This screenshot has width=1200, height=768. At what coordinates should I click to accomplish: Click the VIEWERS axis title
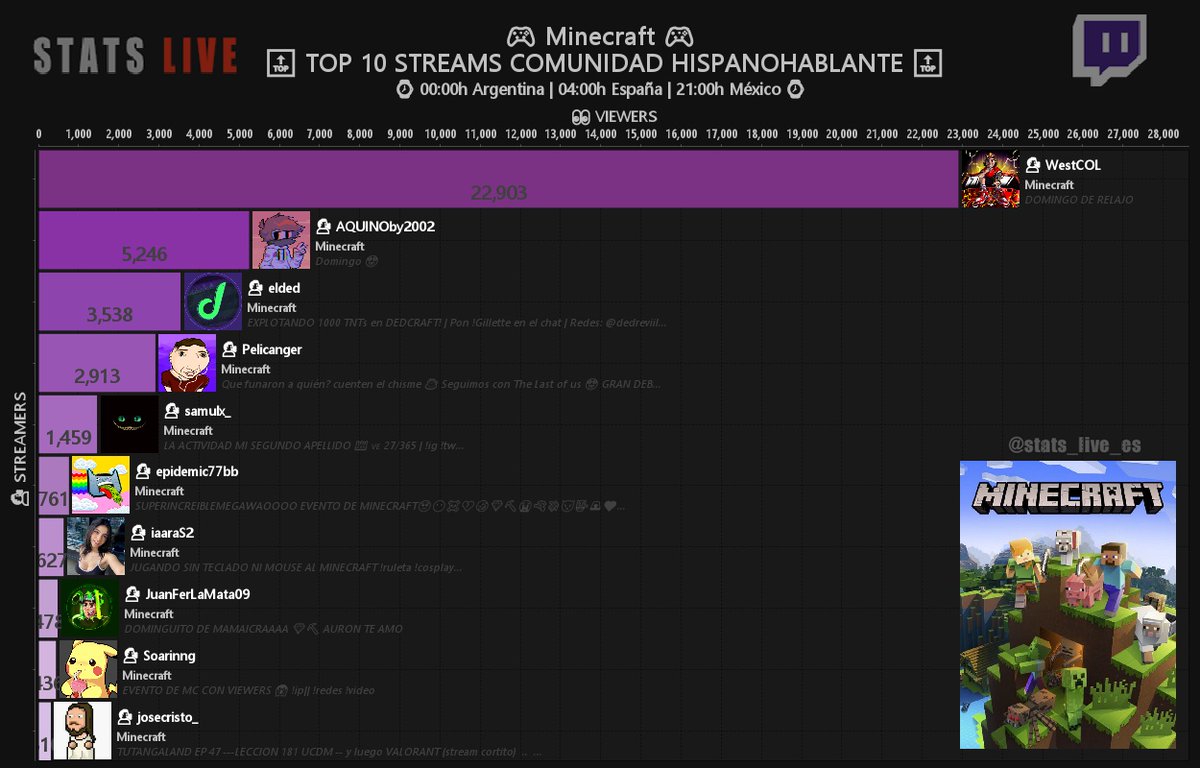(626, 117)
